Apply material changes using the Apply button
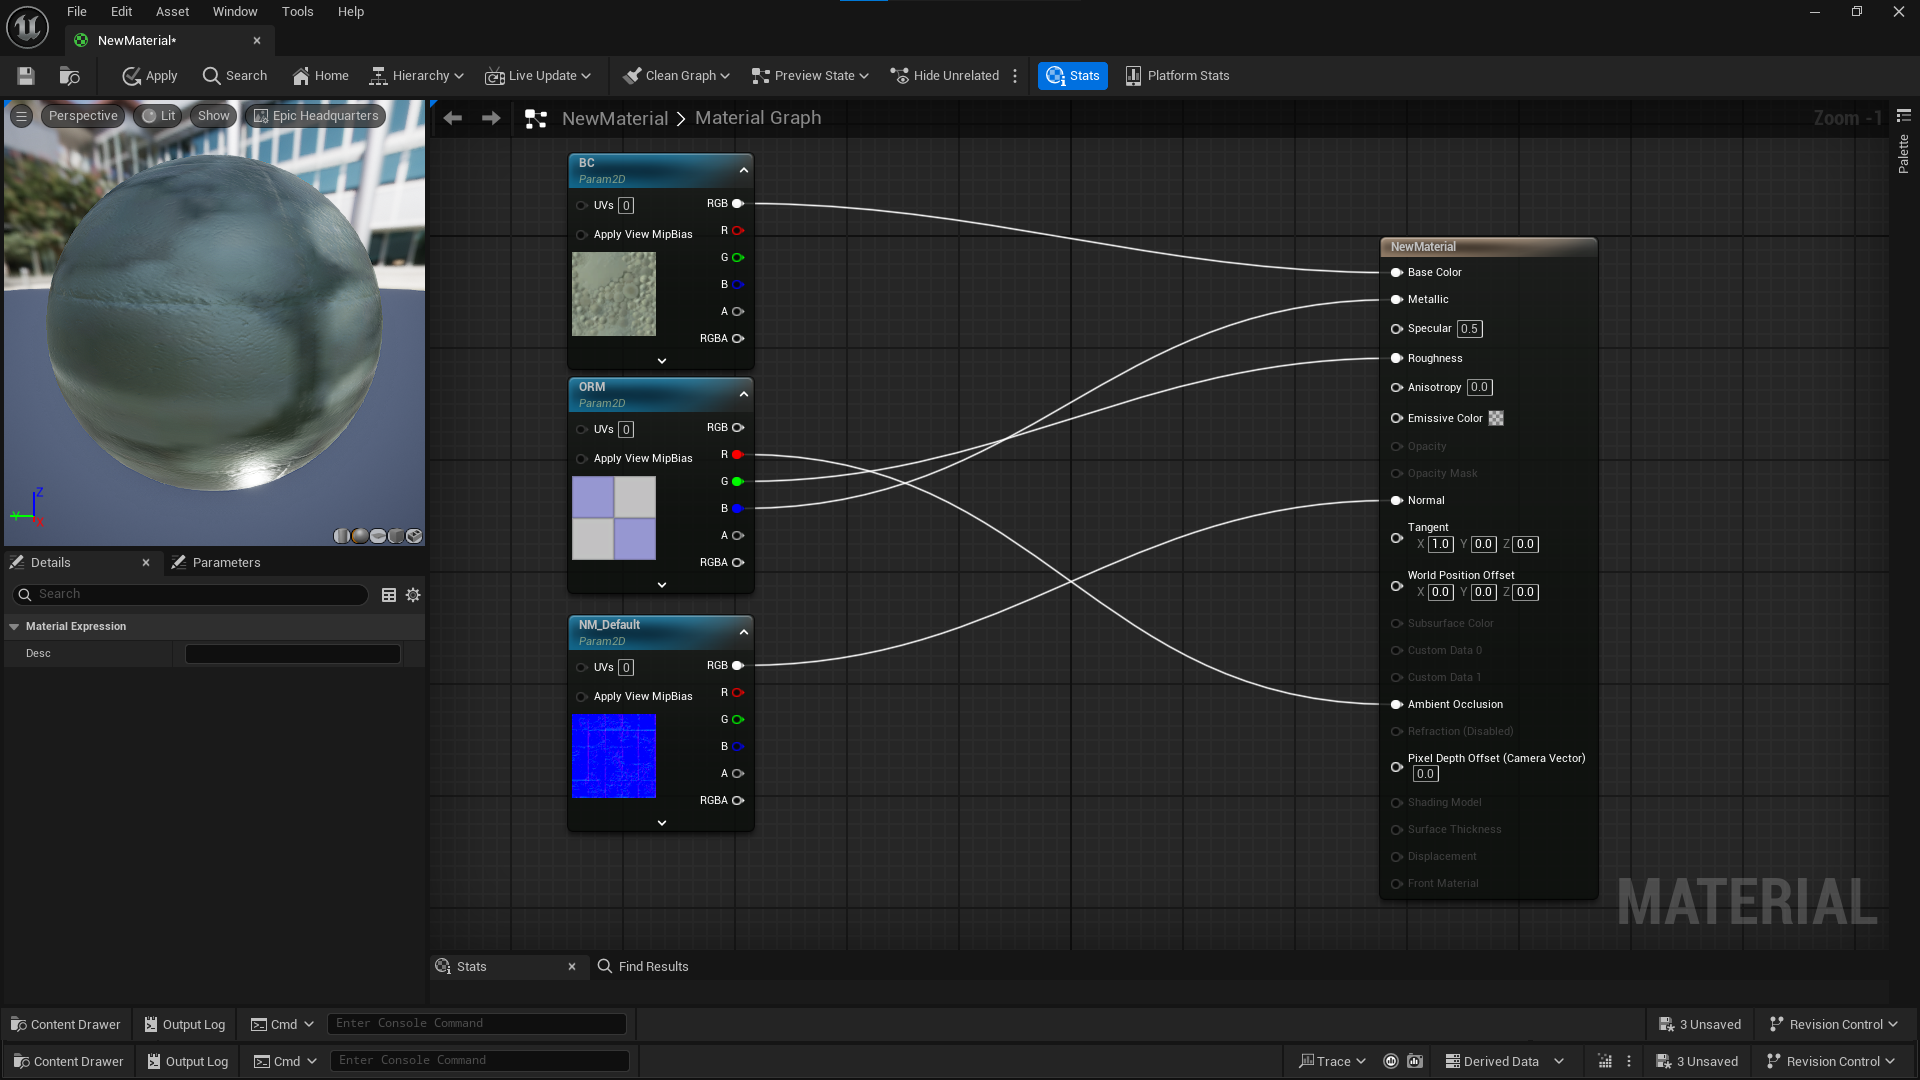Viewport: 1920px width, 1080px height. coord(150,76)
